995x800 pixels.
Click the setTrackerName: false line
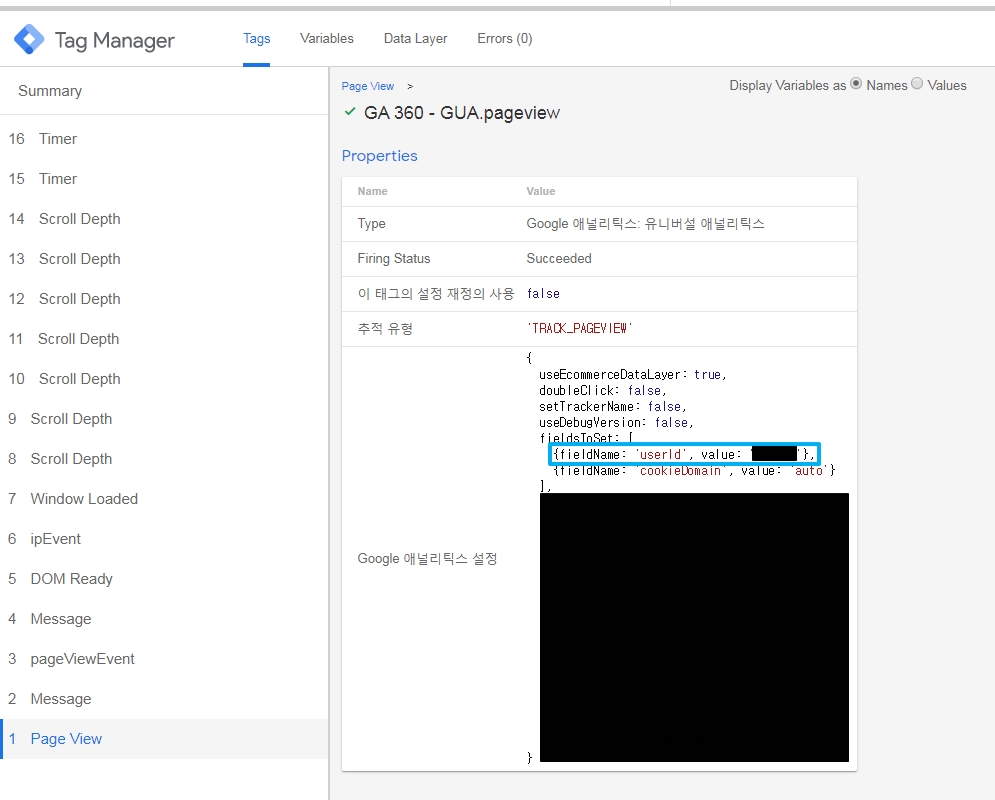click(x=613, y=406)
